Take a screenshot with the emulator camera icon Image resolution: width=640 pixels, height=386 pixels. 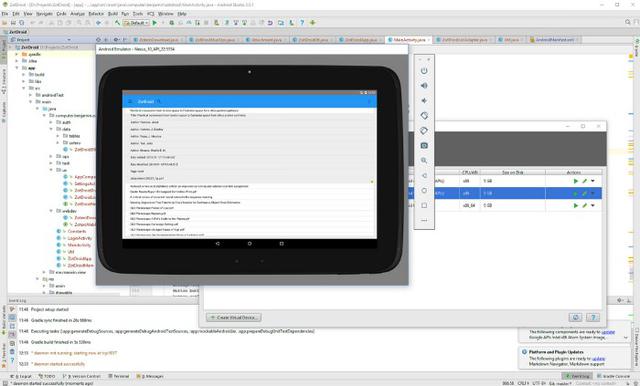tap(424, 145)
